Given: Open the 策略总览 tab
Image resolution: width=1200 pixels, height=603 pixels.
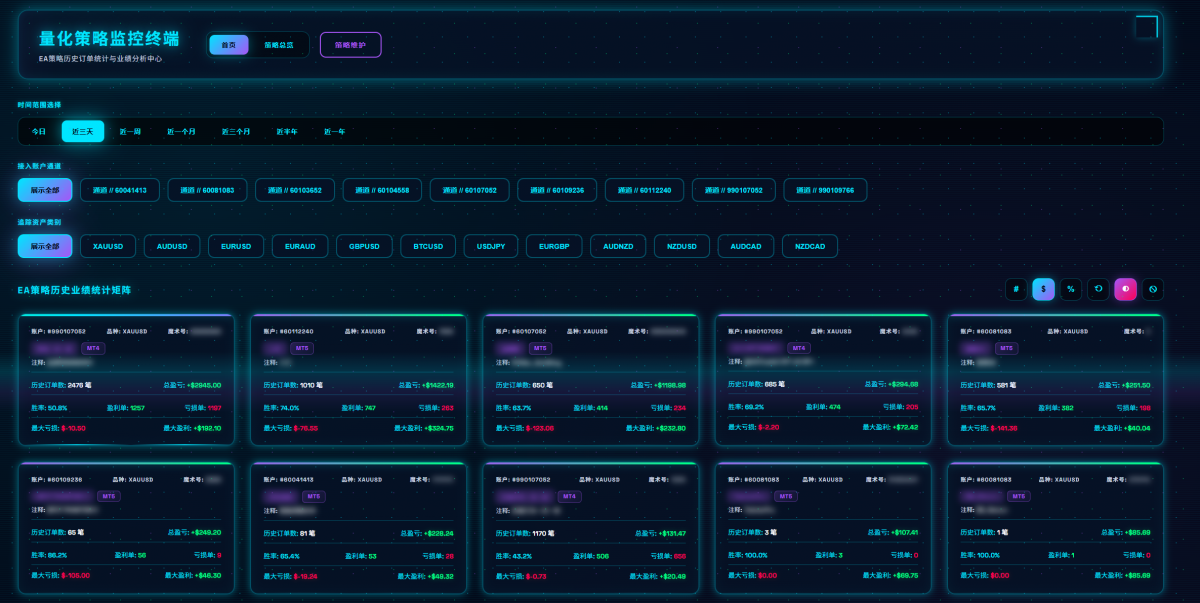Looking at the screenshot, I should coord(279,45).
